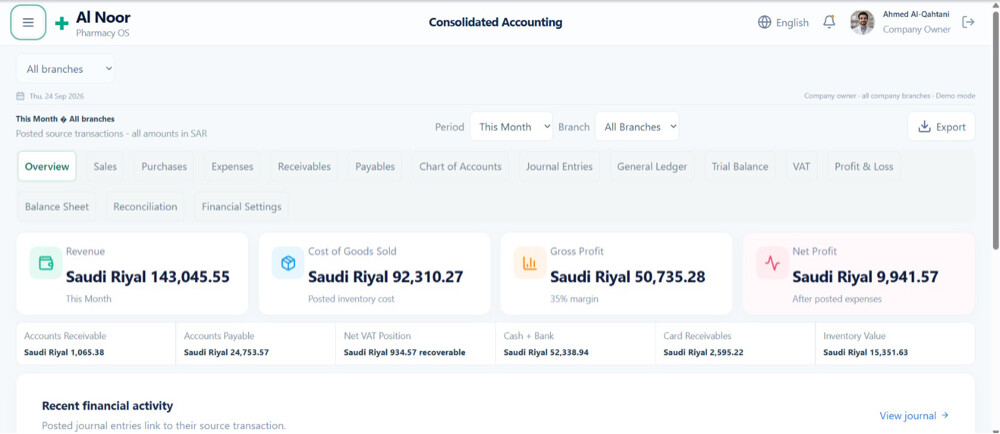
Task: Click the Cost of Goods Sold box icon
Action: point(288,263)
